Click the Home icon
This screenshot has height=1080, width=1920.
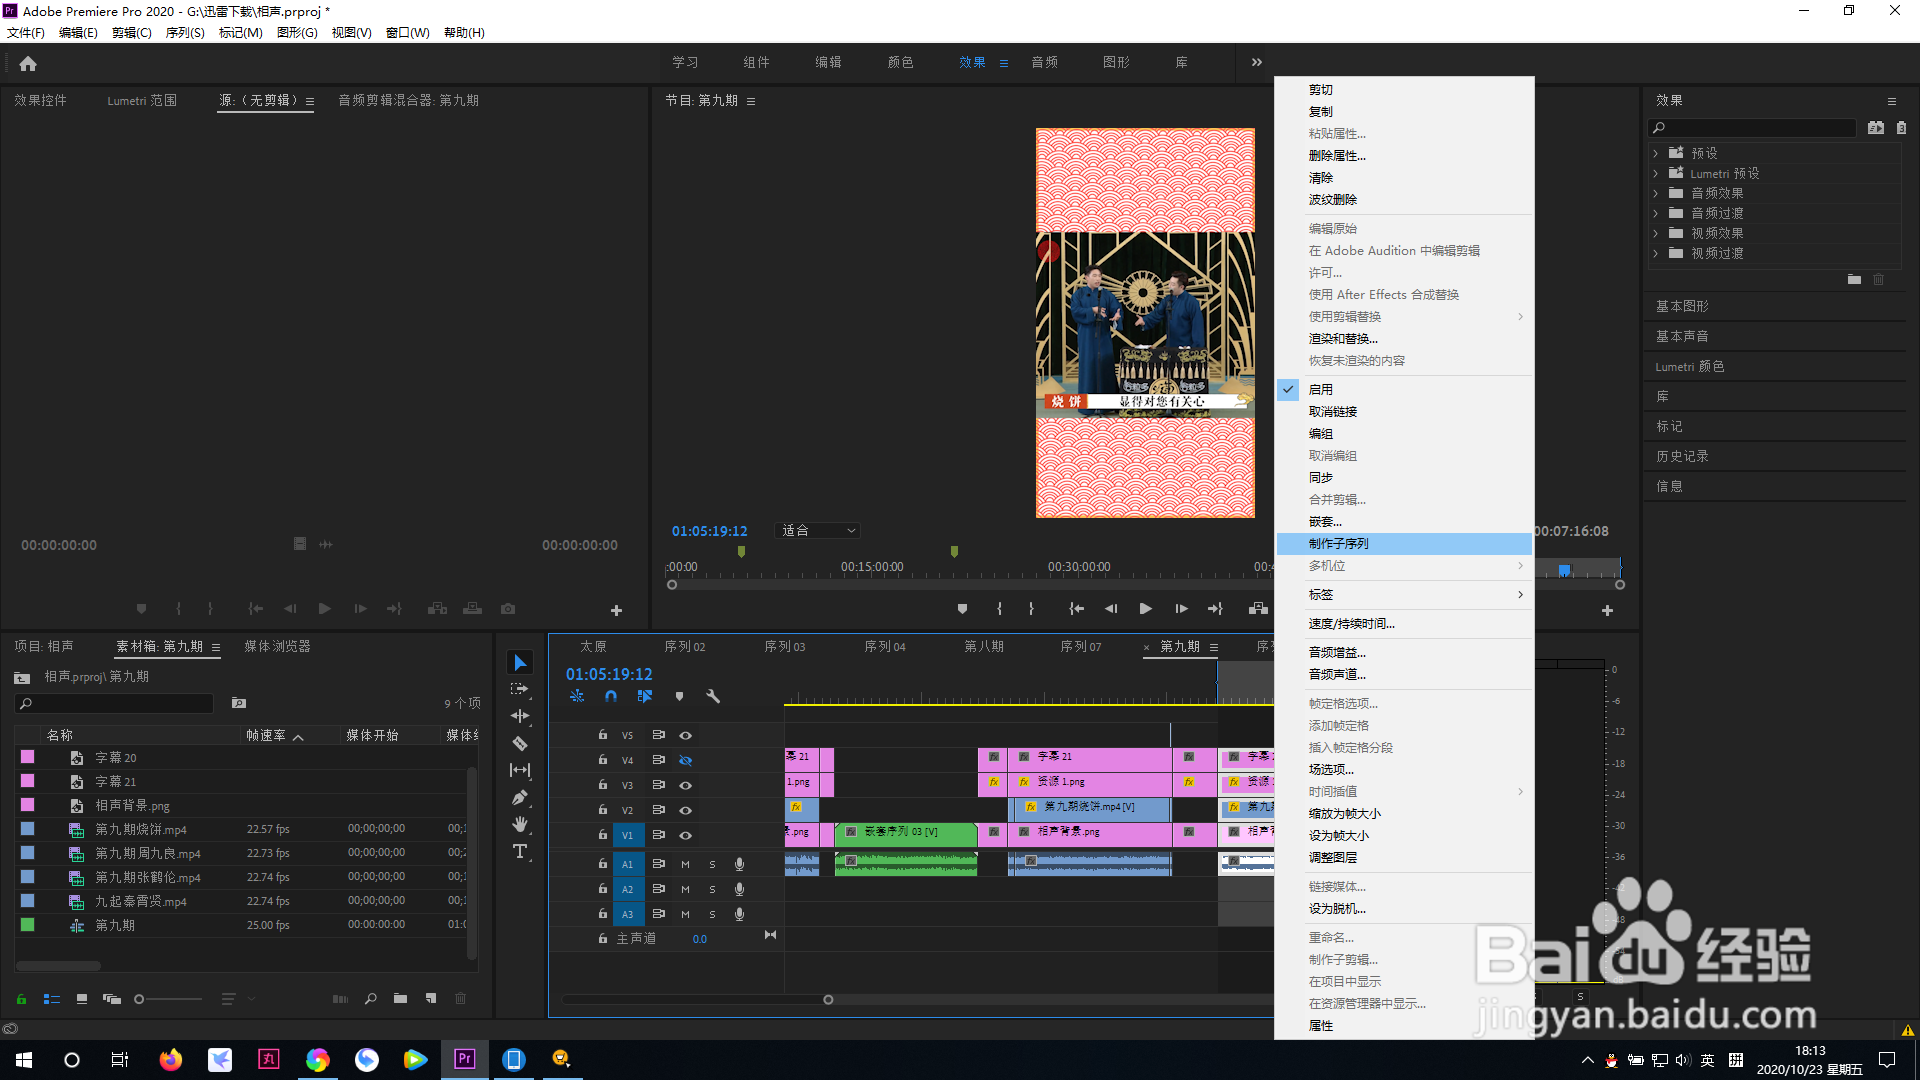pos(28,64)
